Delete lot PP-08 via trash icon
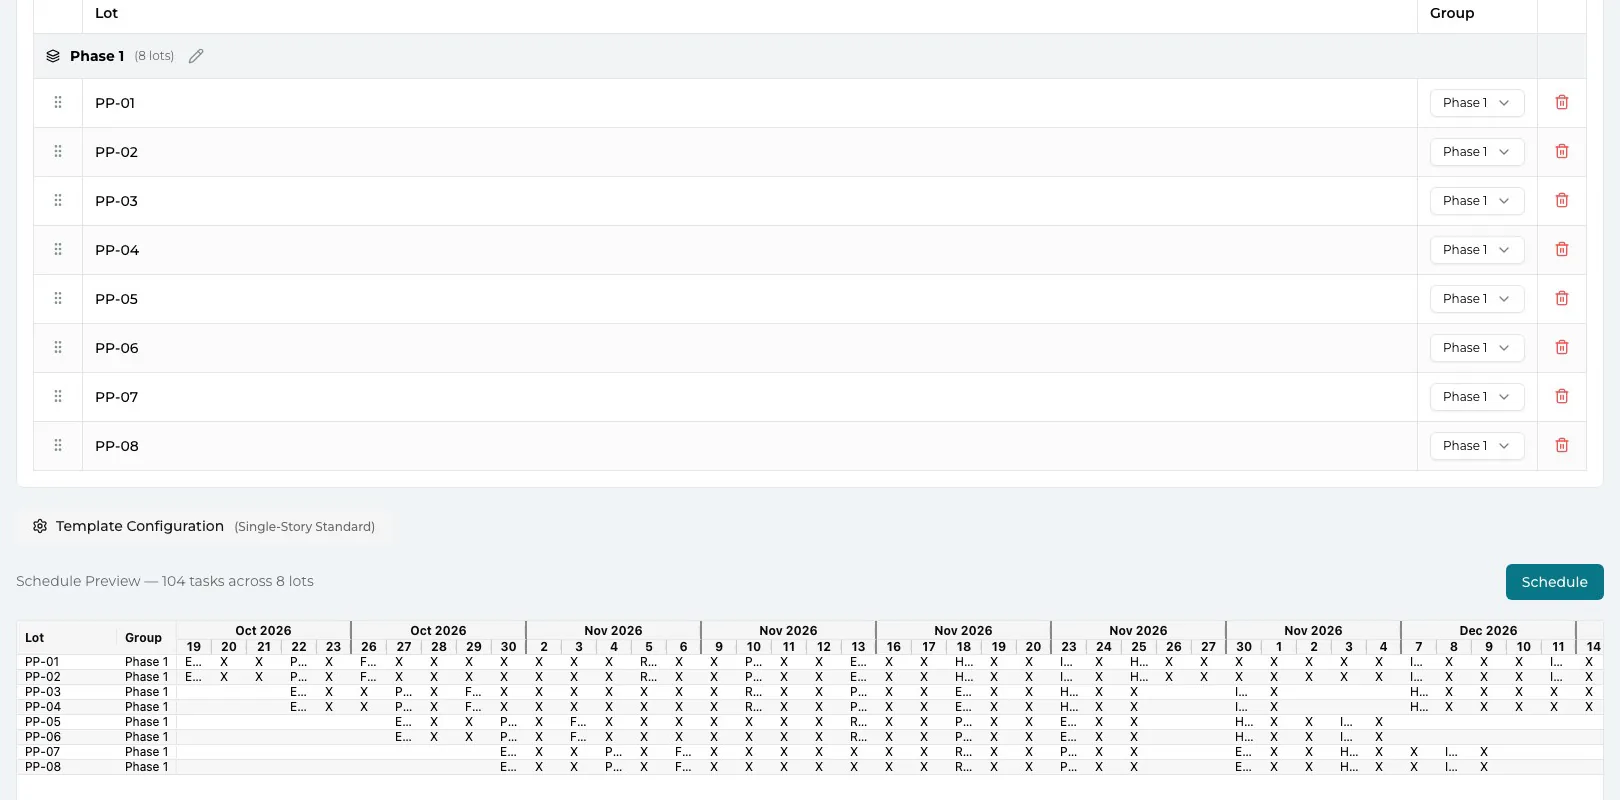 pyautogui.click(x=1561, y=445)
